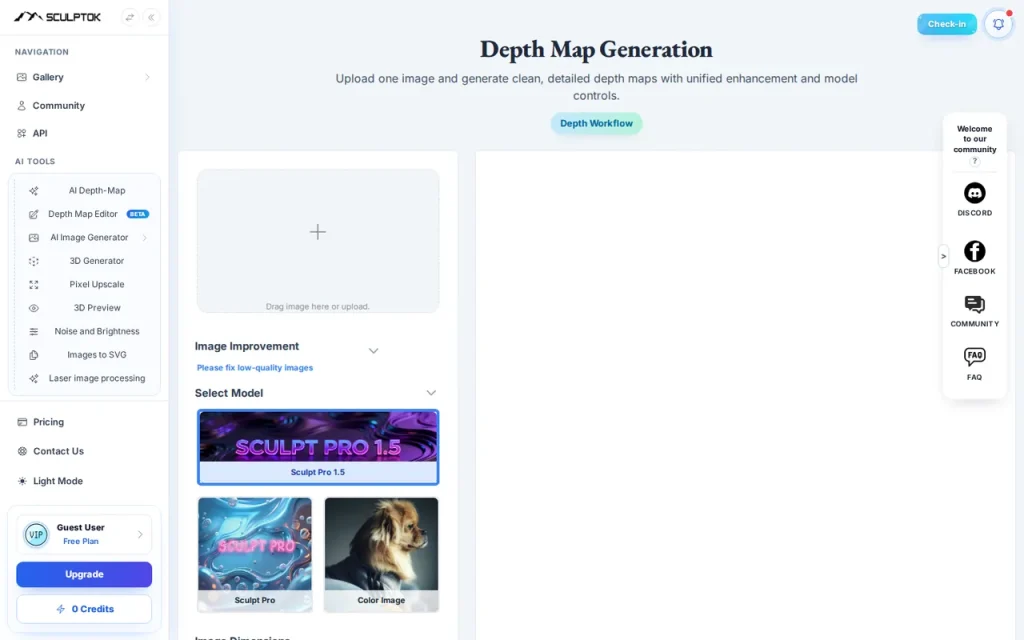1024x640 pixels.
Task: Expand the AI Image Generator submenu arrow
Action: [x=144, y=238]
